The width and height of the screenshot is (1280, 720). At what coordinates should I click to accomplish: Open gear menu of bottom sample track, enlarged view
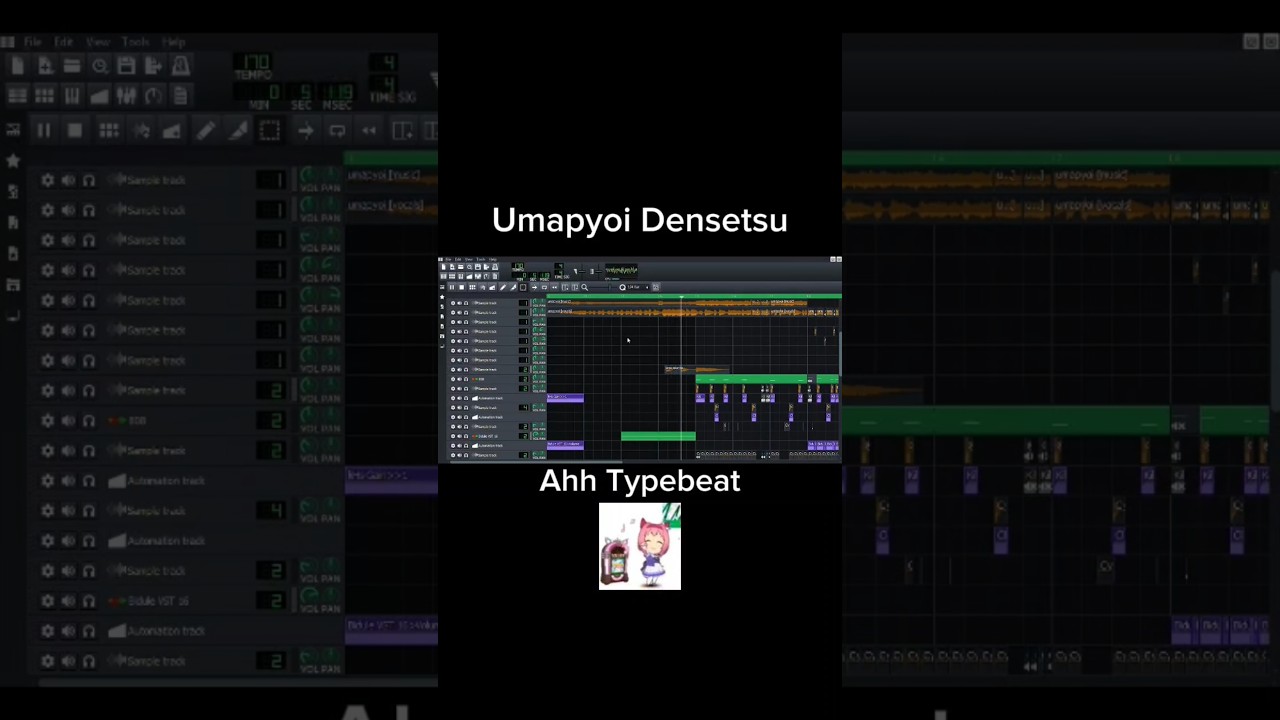coord(47,660)
